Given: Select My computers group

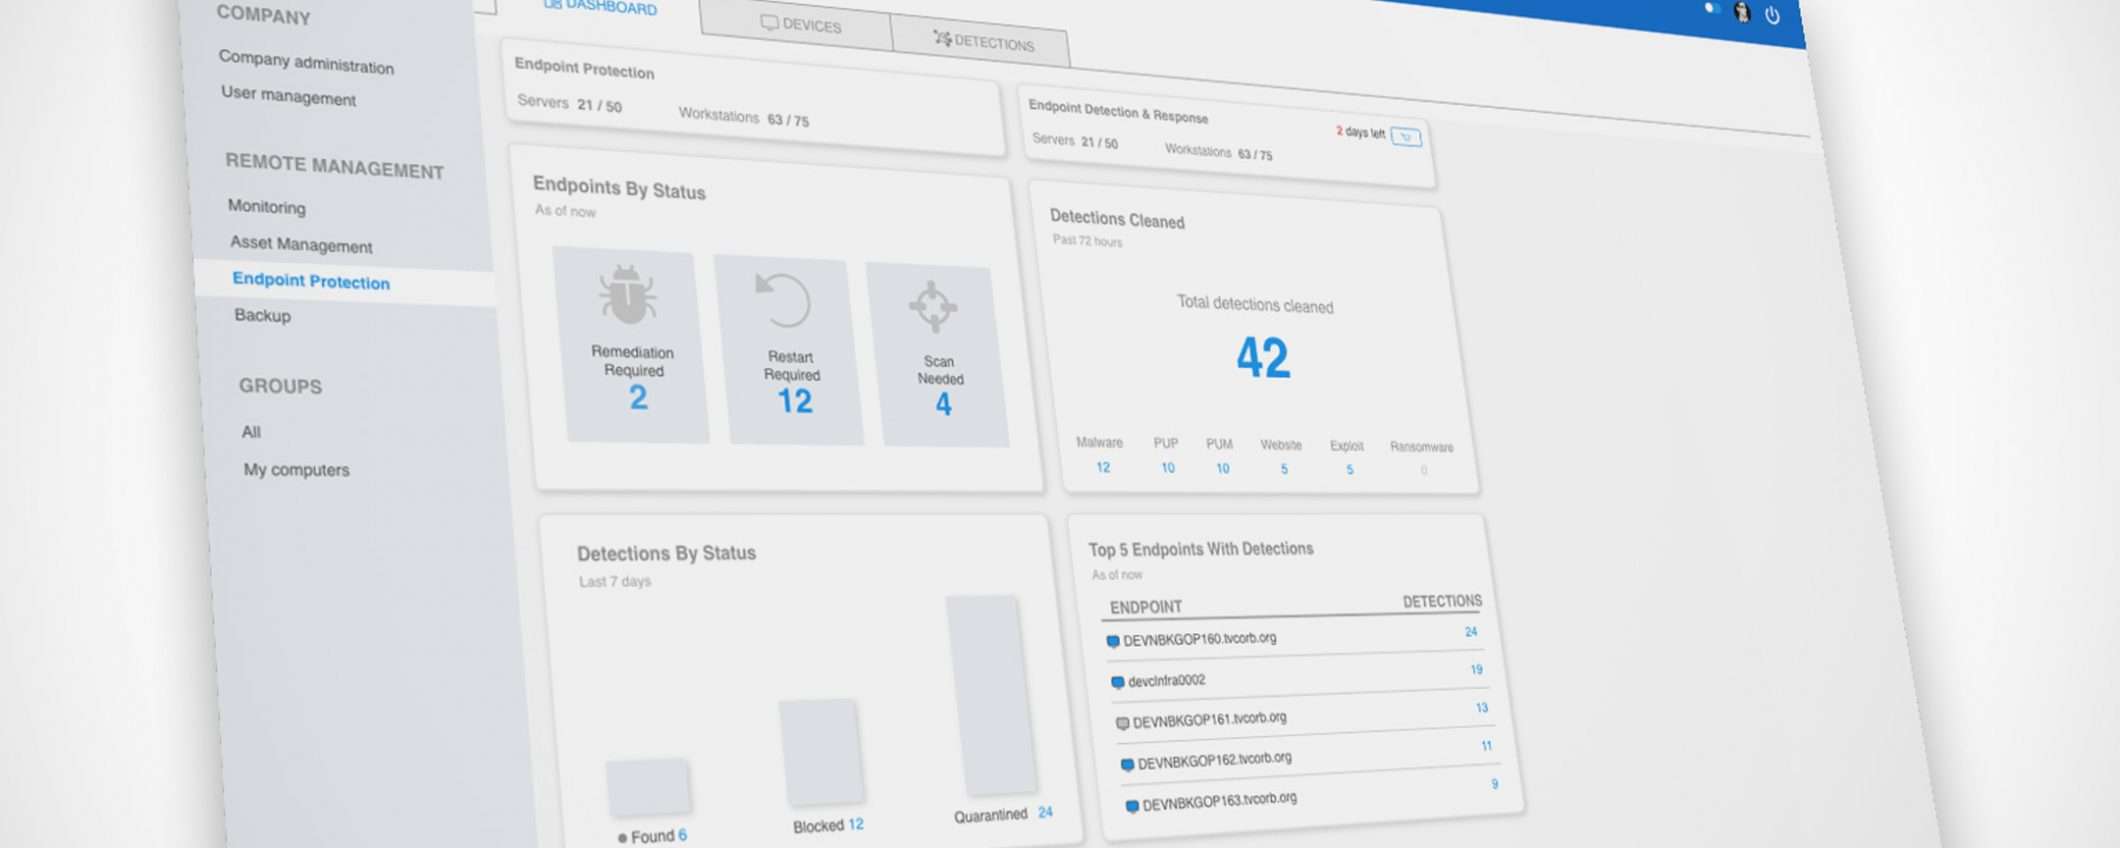Looking at the screenshot, I should pos(296,470).
